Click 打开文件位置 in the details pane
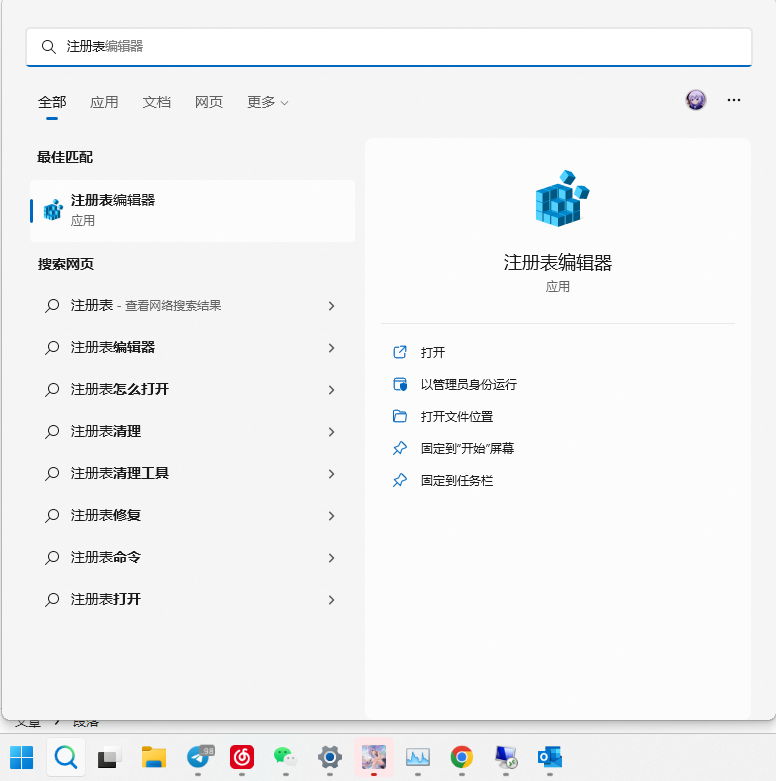776x781 pixels. click(x=456, y=416)
